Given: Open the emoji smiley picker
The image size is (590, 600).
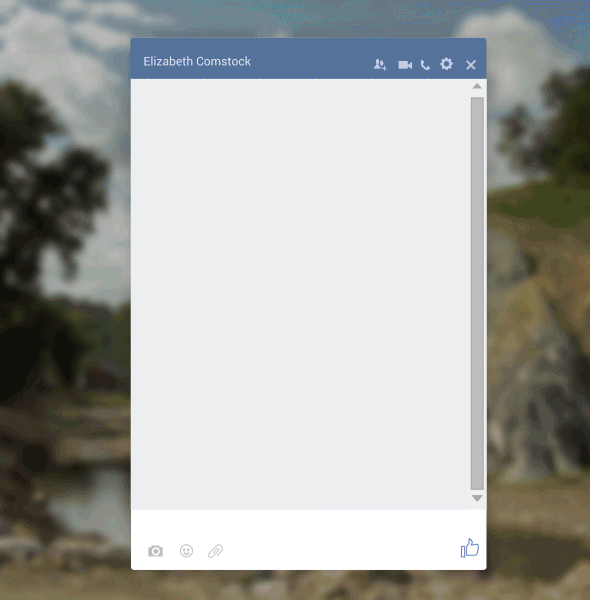Looking at the screenshot, I should (x=186, y=551).
